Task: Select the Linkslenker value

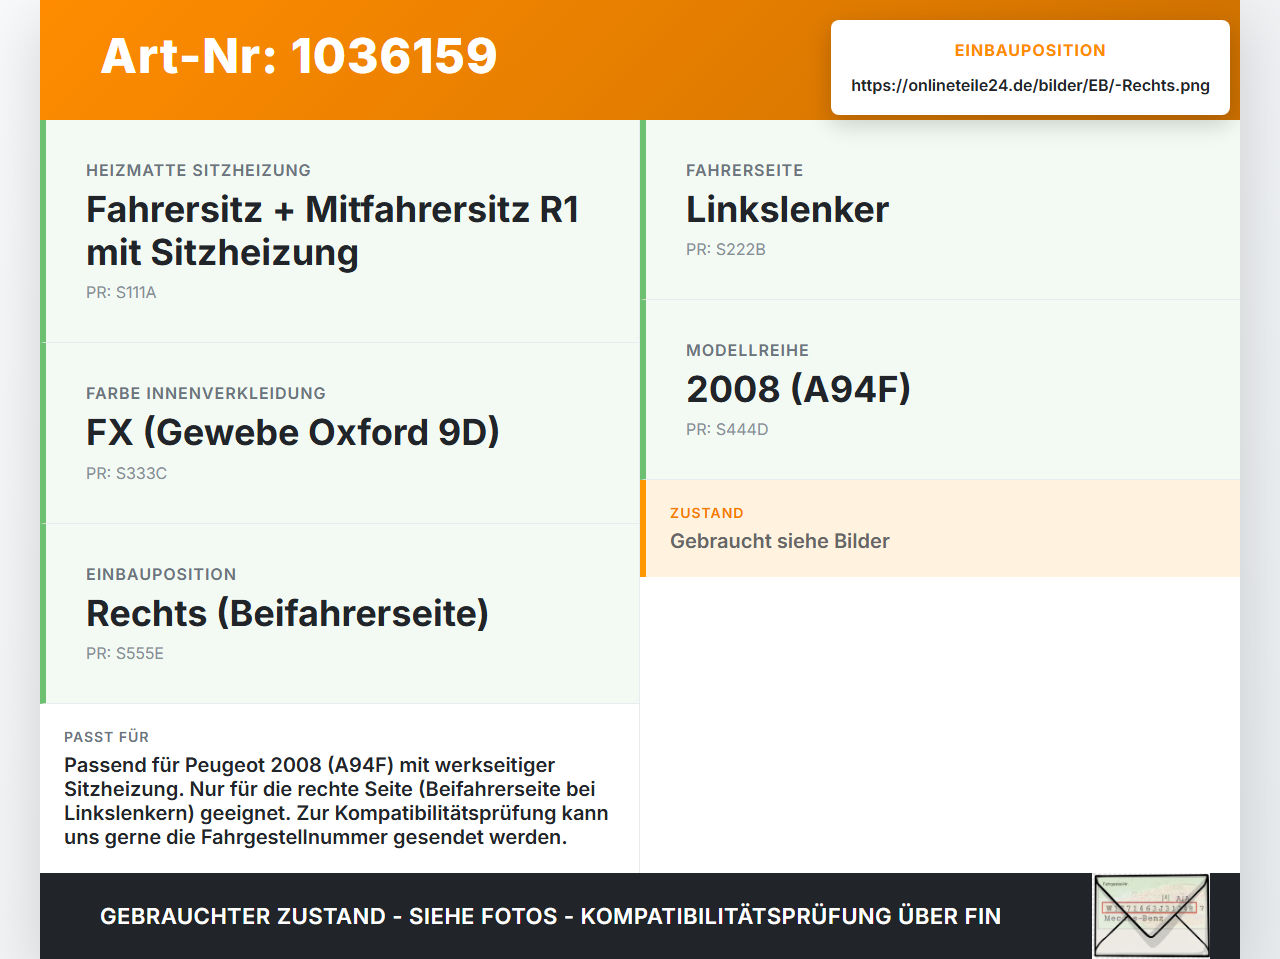Action: (787, 209)
